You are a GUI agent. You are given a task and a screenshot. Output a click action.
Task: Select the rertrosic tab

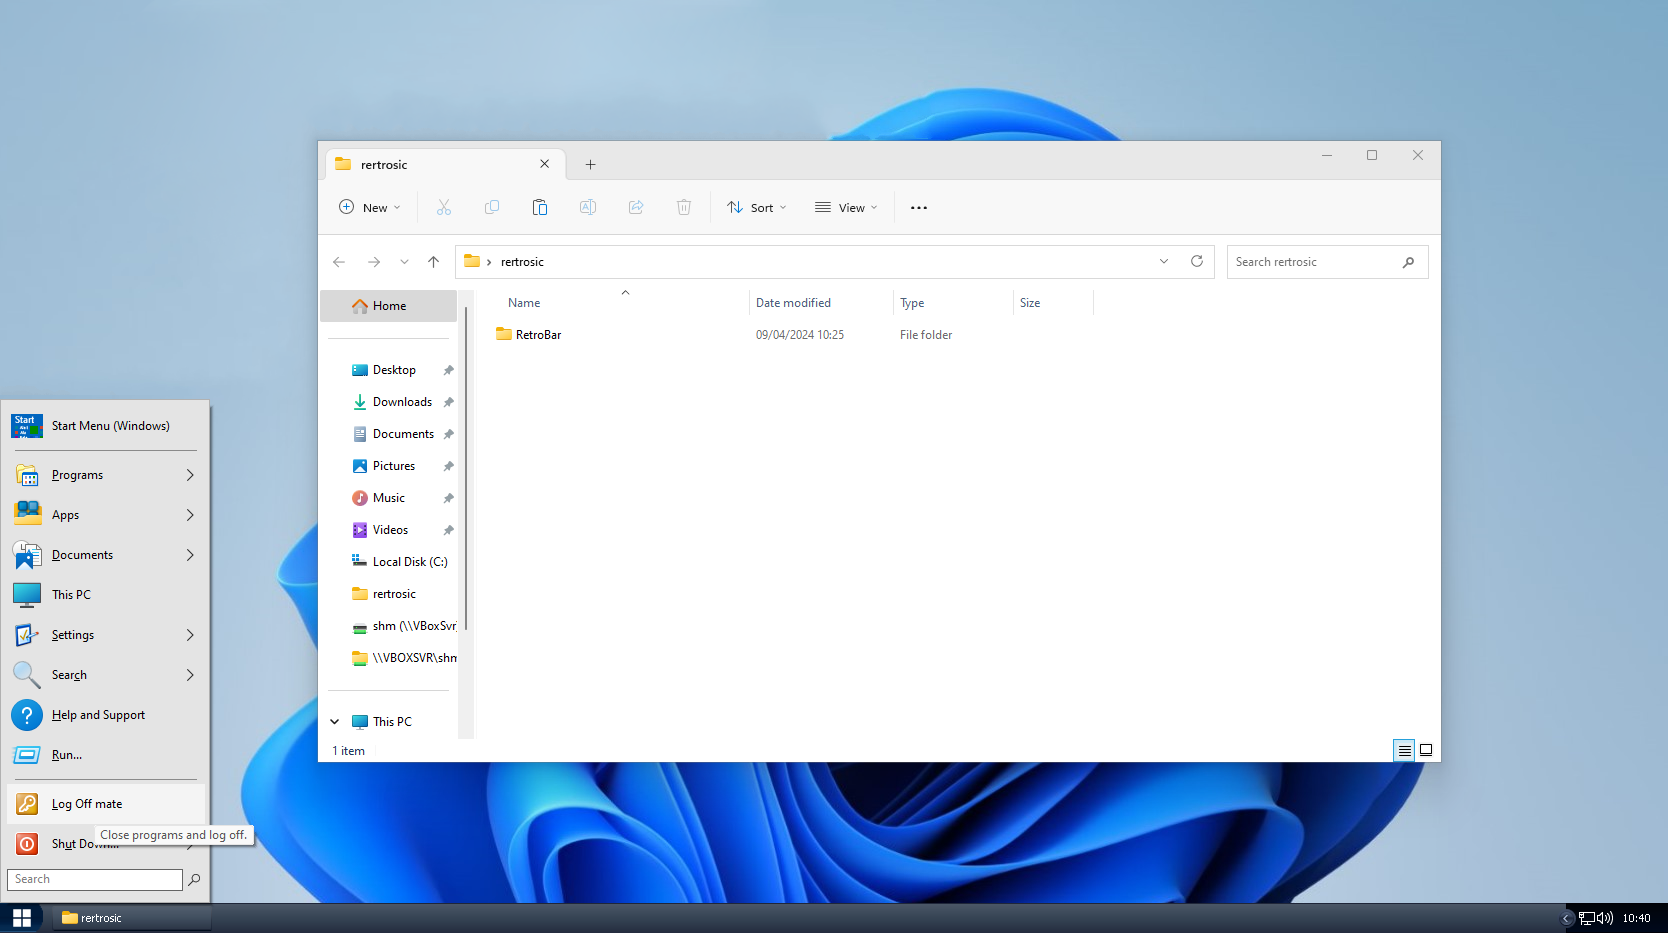pos(446,165)
